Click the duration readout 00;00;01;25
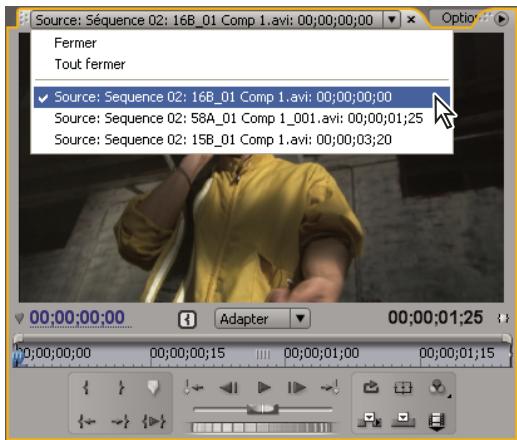The width and height of the screenshot is (517, 440). click(435, 317)
